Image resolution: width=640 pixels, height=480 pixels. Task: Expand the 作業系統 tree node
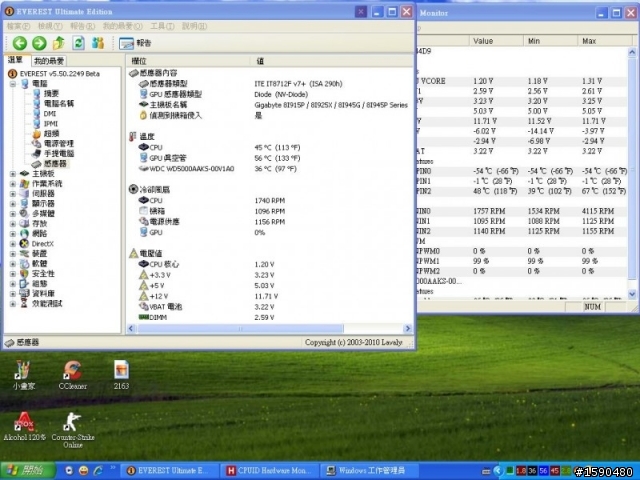tap(13, 184)
